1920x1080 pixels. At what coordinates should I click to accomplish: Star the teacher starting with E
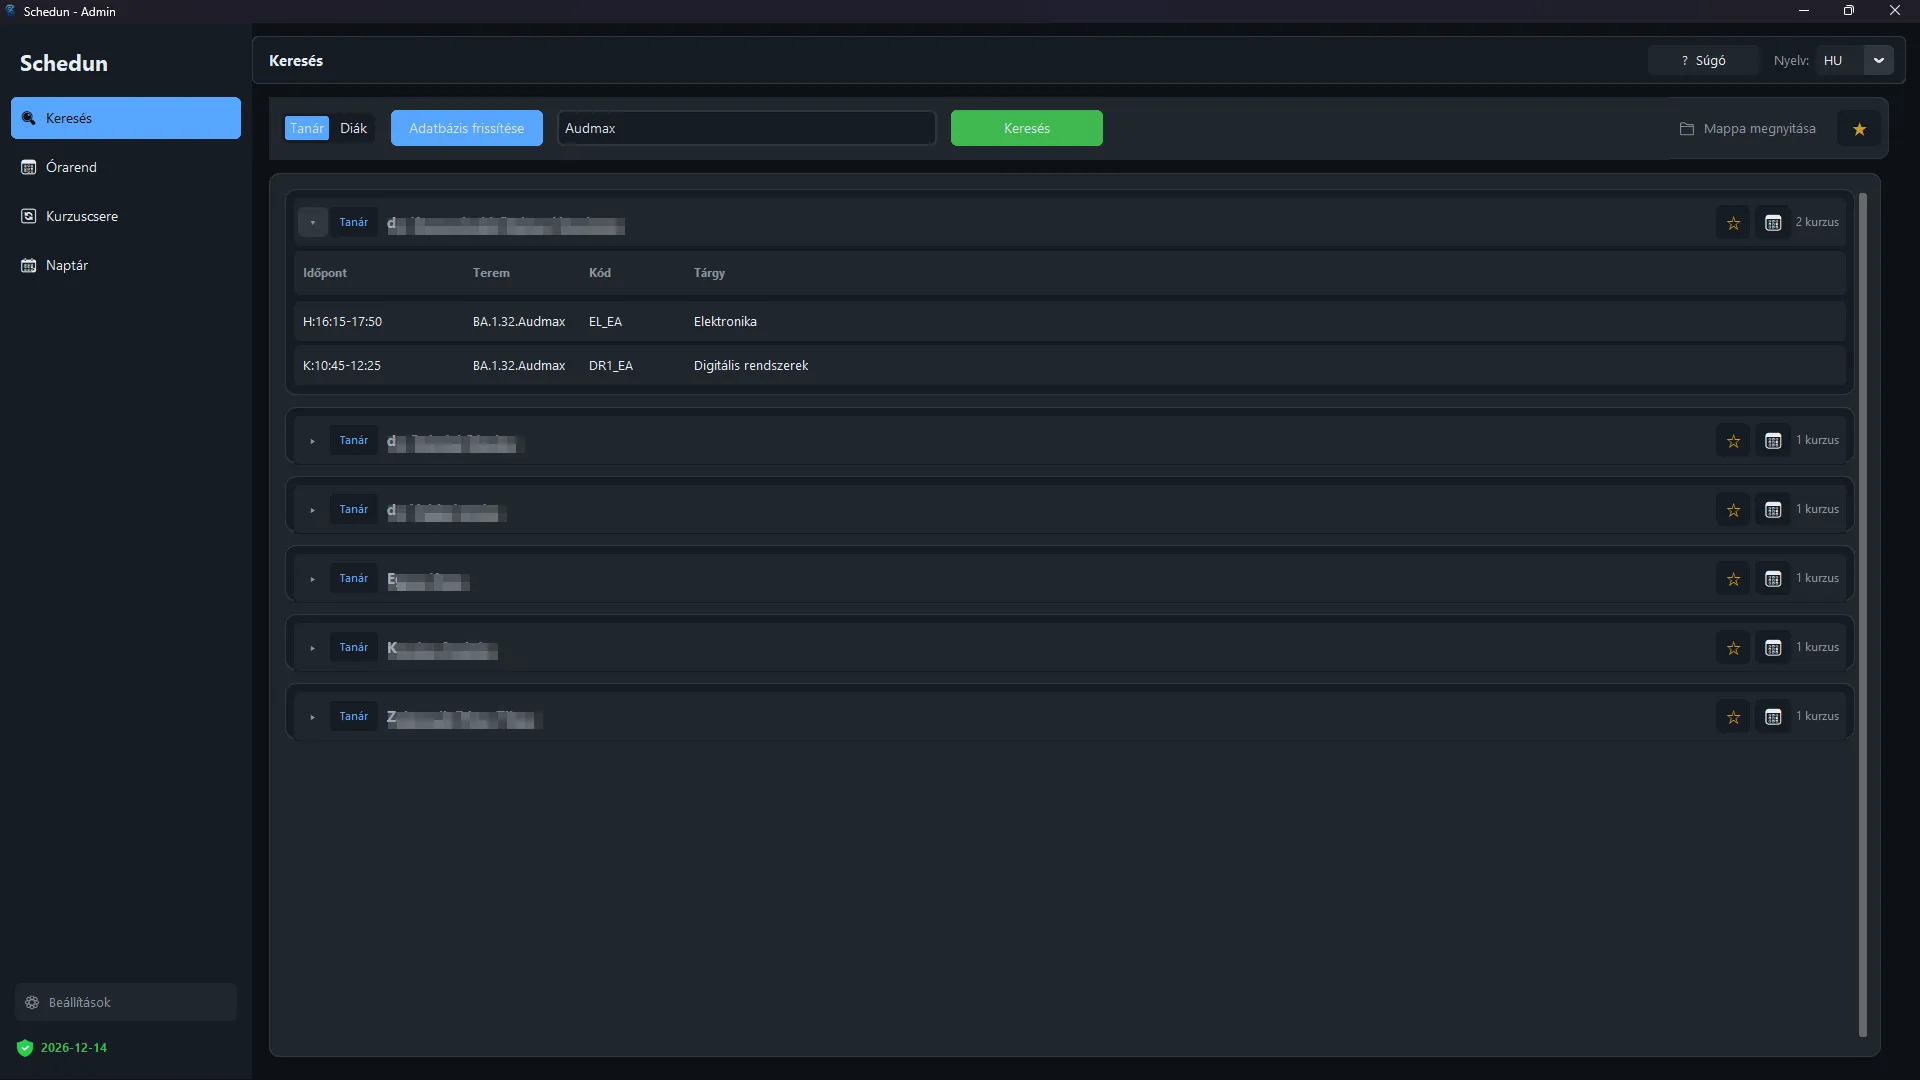pos(1733,578)
